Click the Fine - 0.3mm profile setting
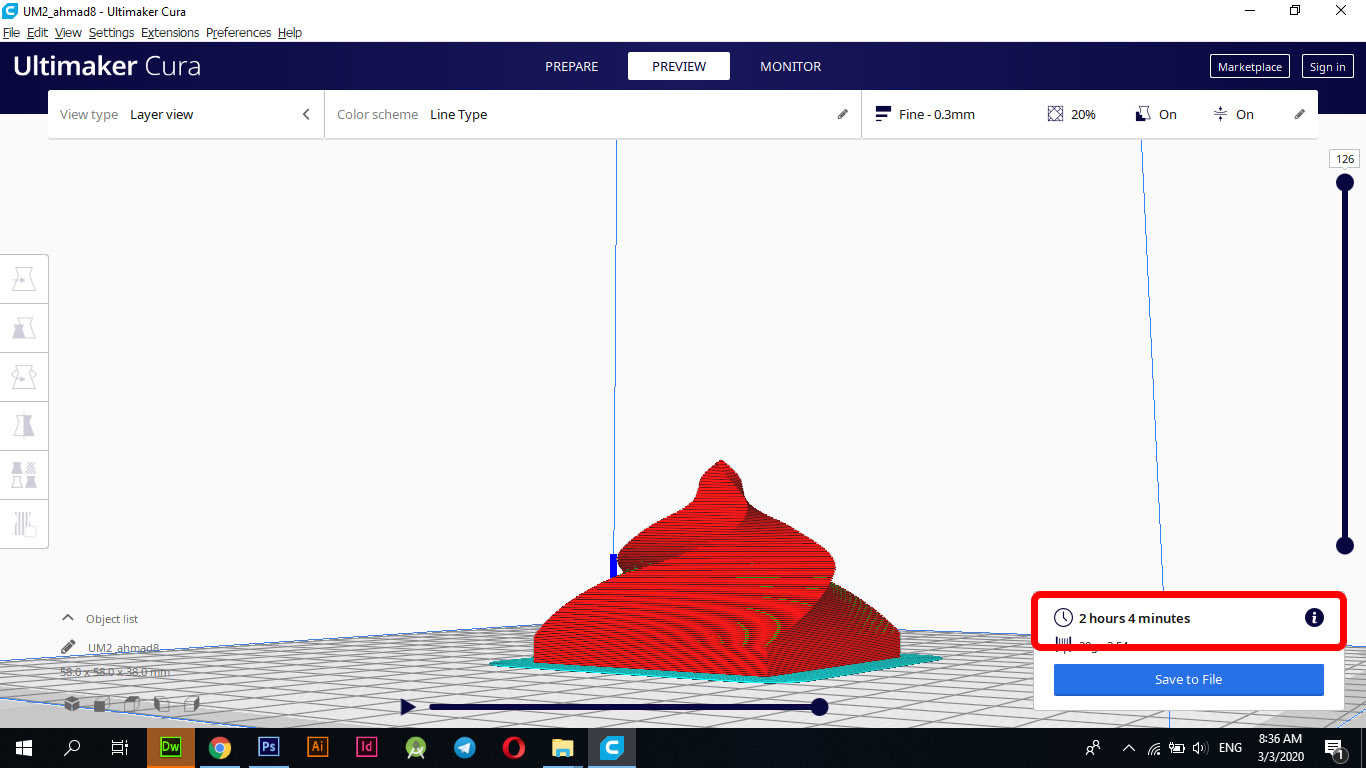 925,114
